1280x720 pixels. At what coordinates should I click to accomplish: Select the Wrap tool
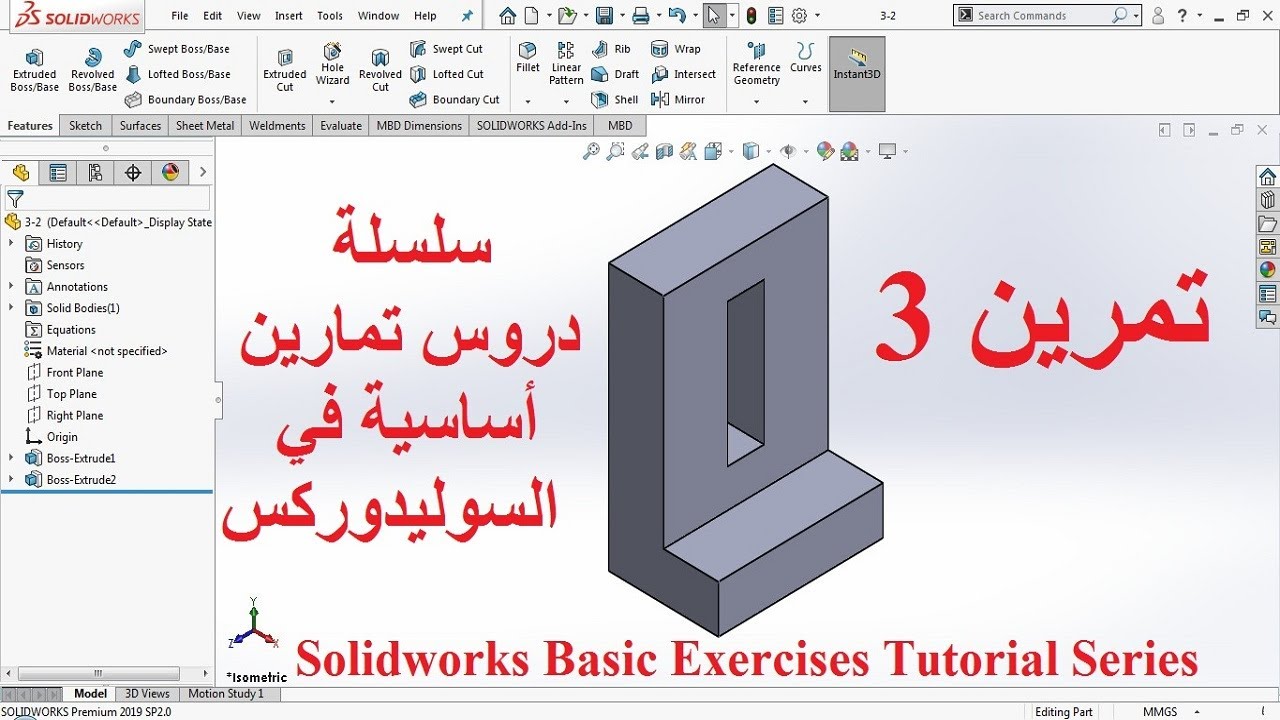click(x=676, y=49)
